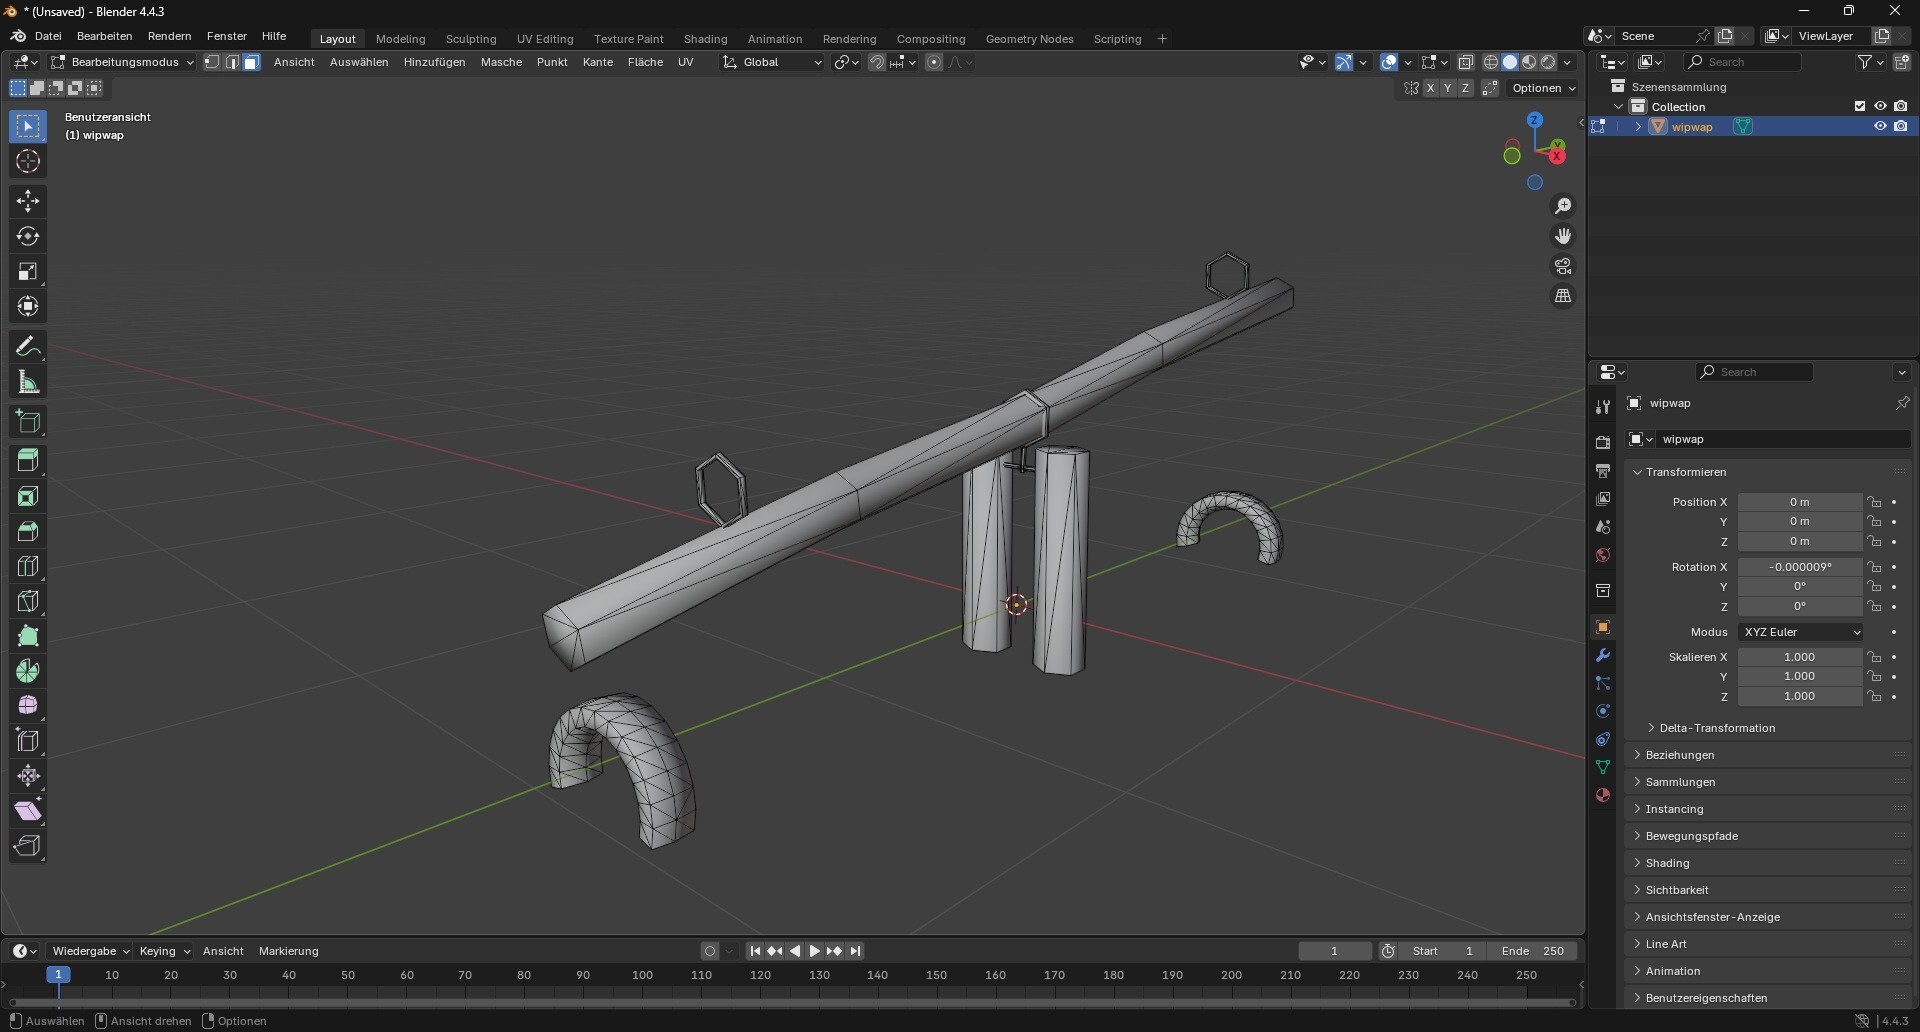Screen dimensions: 1920x1032
Task: Open the XYZ Euler rotation mode dropdown
Action: pos(1801,633)
